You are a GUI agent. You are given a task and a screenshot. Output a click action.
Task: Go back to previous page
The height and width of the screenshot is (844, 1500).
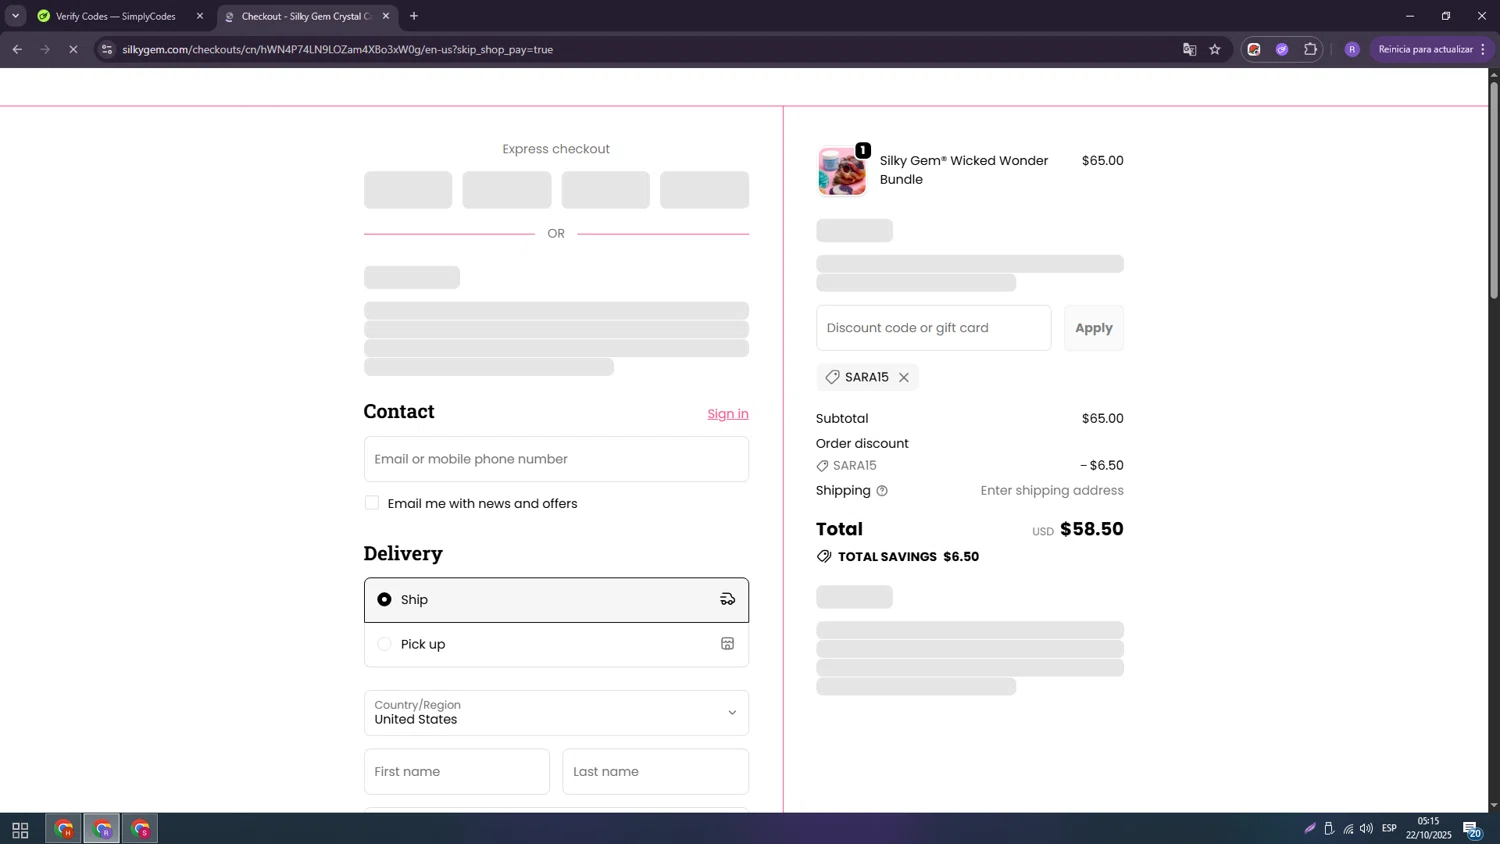pyautogui.click(x=17, y=49)
